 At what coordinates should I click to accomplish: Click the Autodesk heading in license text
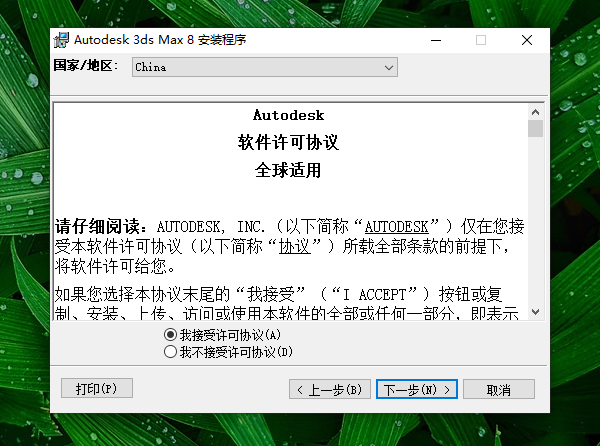click(289, 115)
